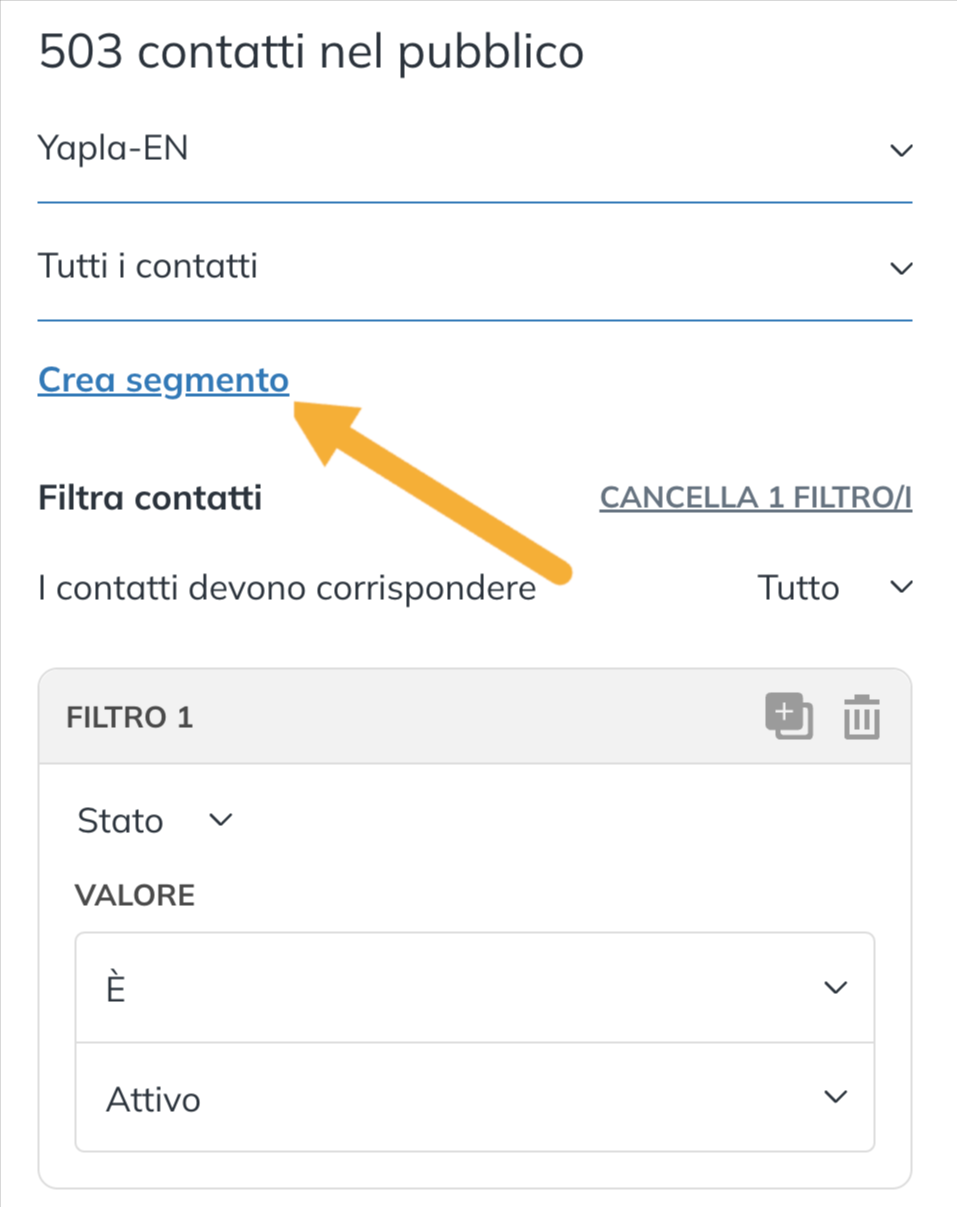Delete Filtro 1 using the trash icon
This screenshot has height=1207, width=957.
pos(861,718)
